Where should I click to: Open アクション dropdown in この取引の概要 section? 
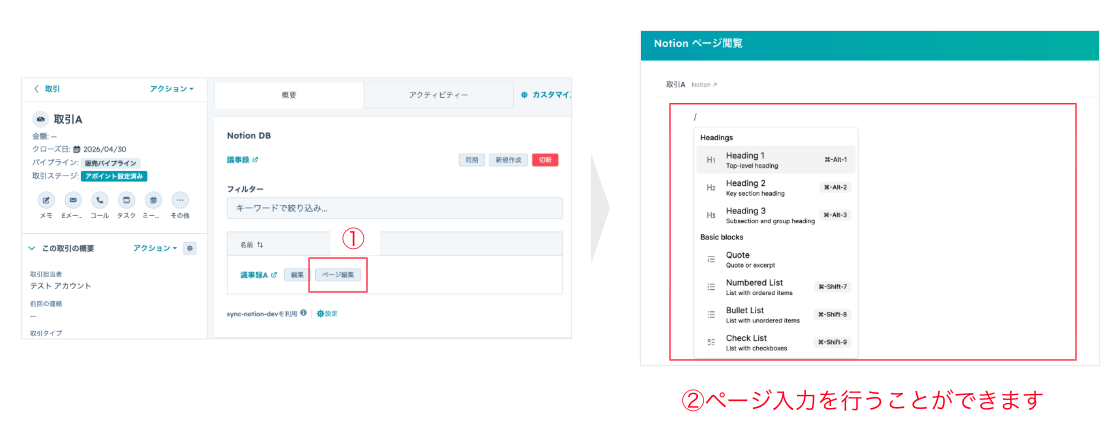click(156, 248)
